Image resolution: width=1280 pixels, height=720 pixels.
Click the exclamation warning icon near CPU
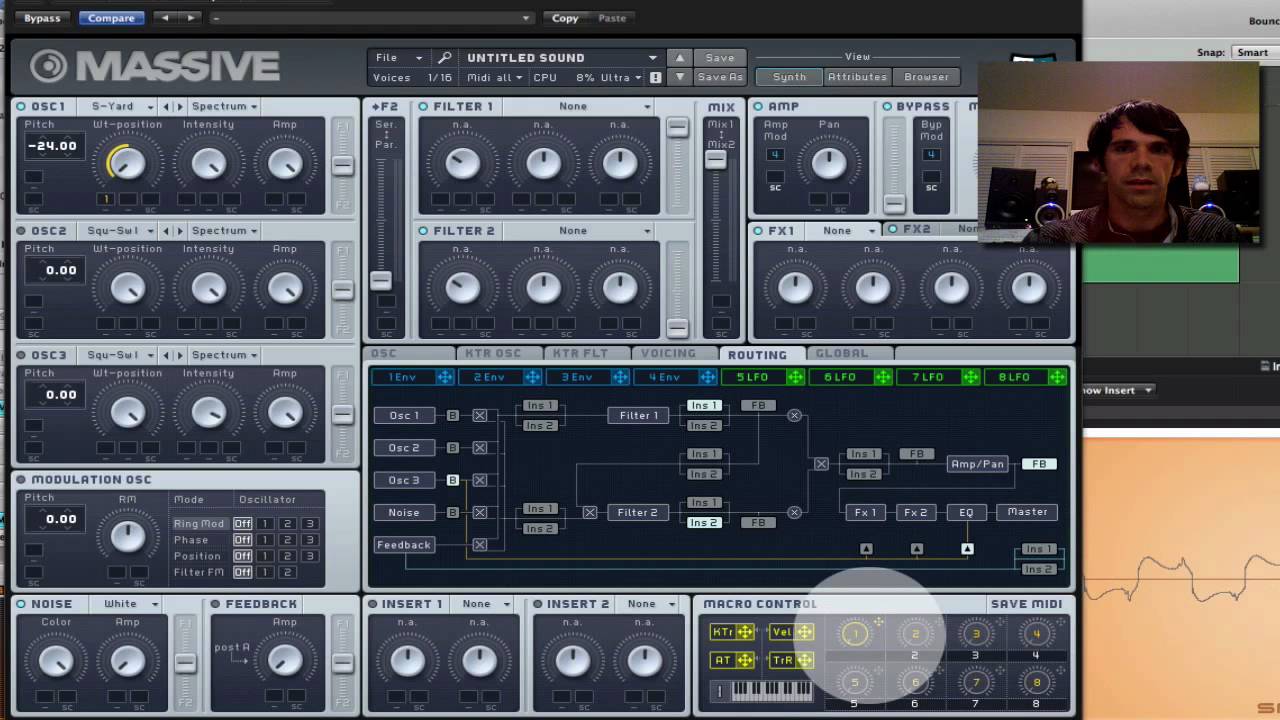(x=655, y=77)
